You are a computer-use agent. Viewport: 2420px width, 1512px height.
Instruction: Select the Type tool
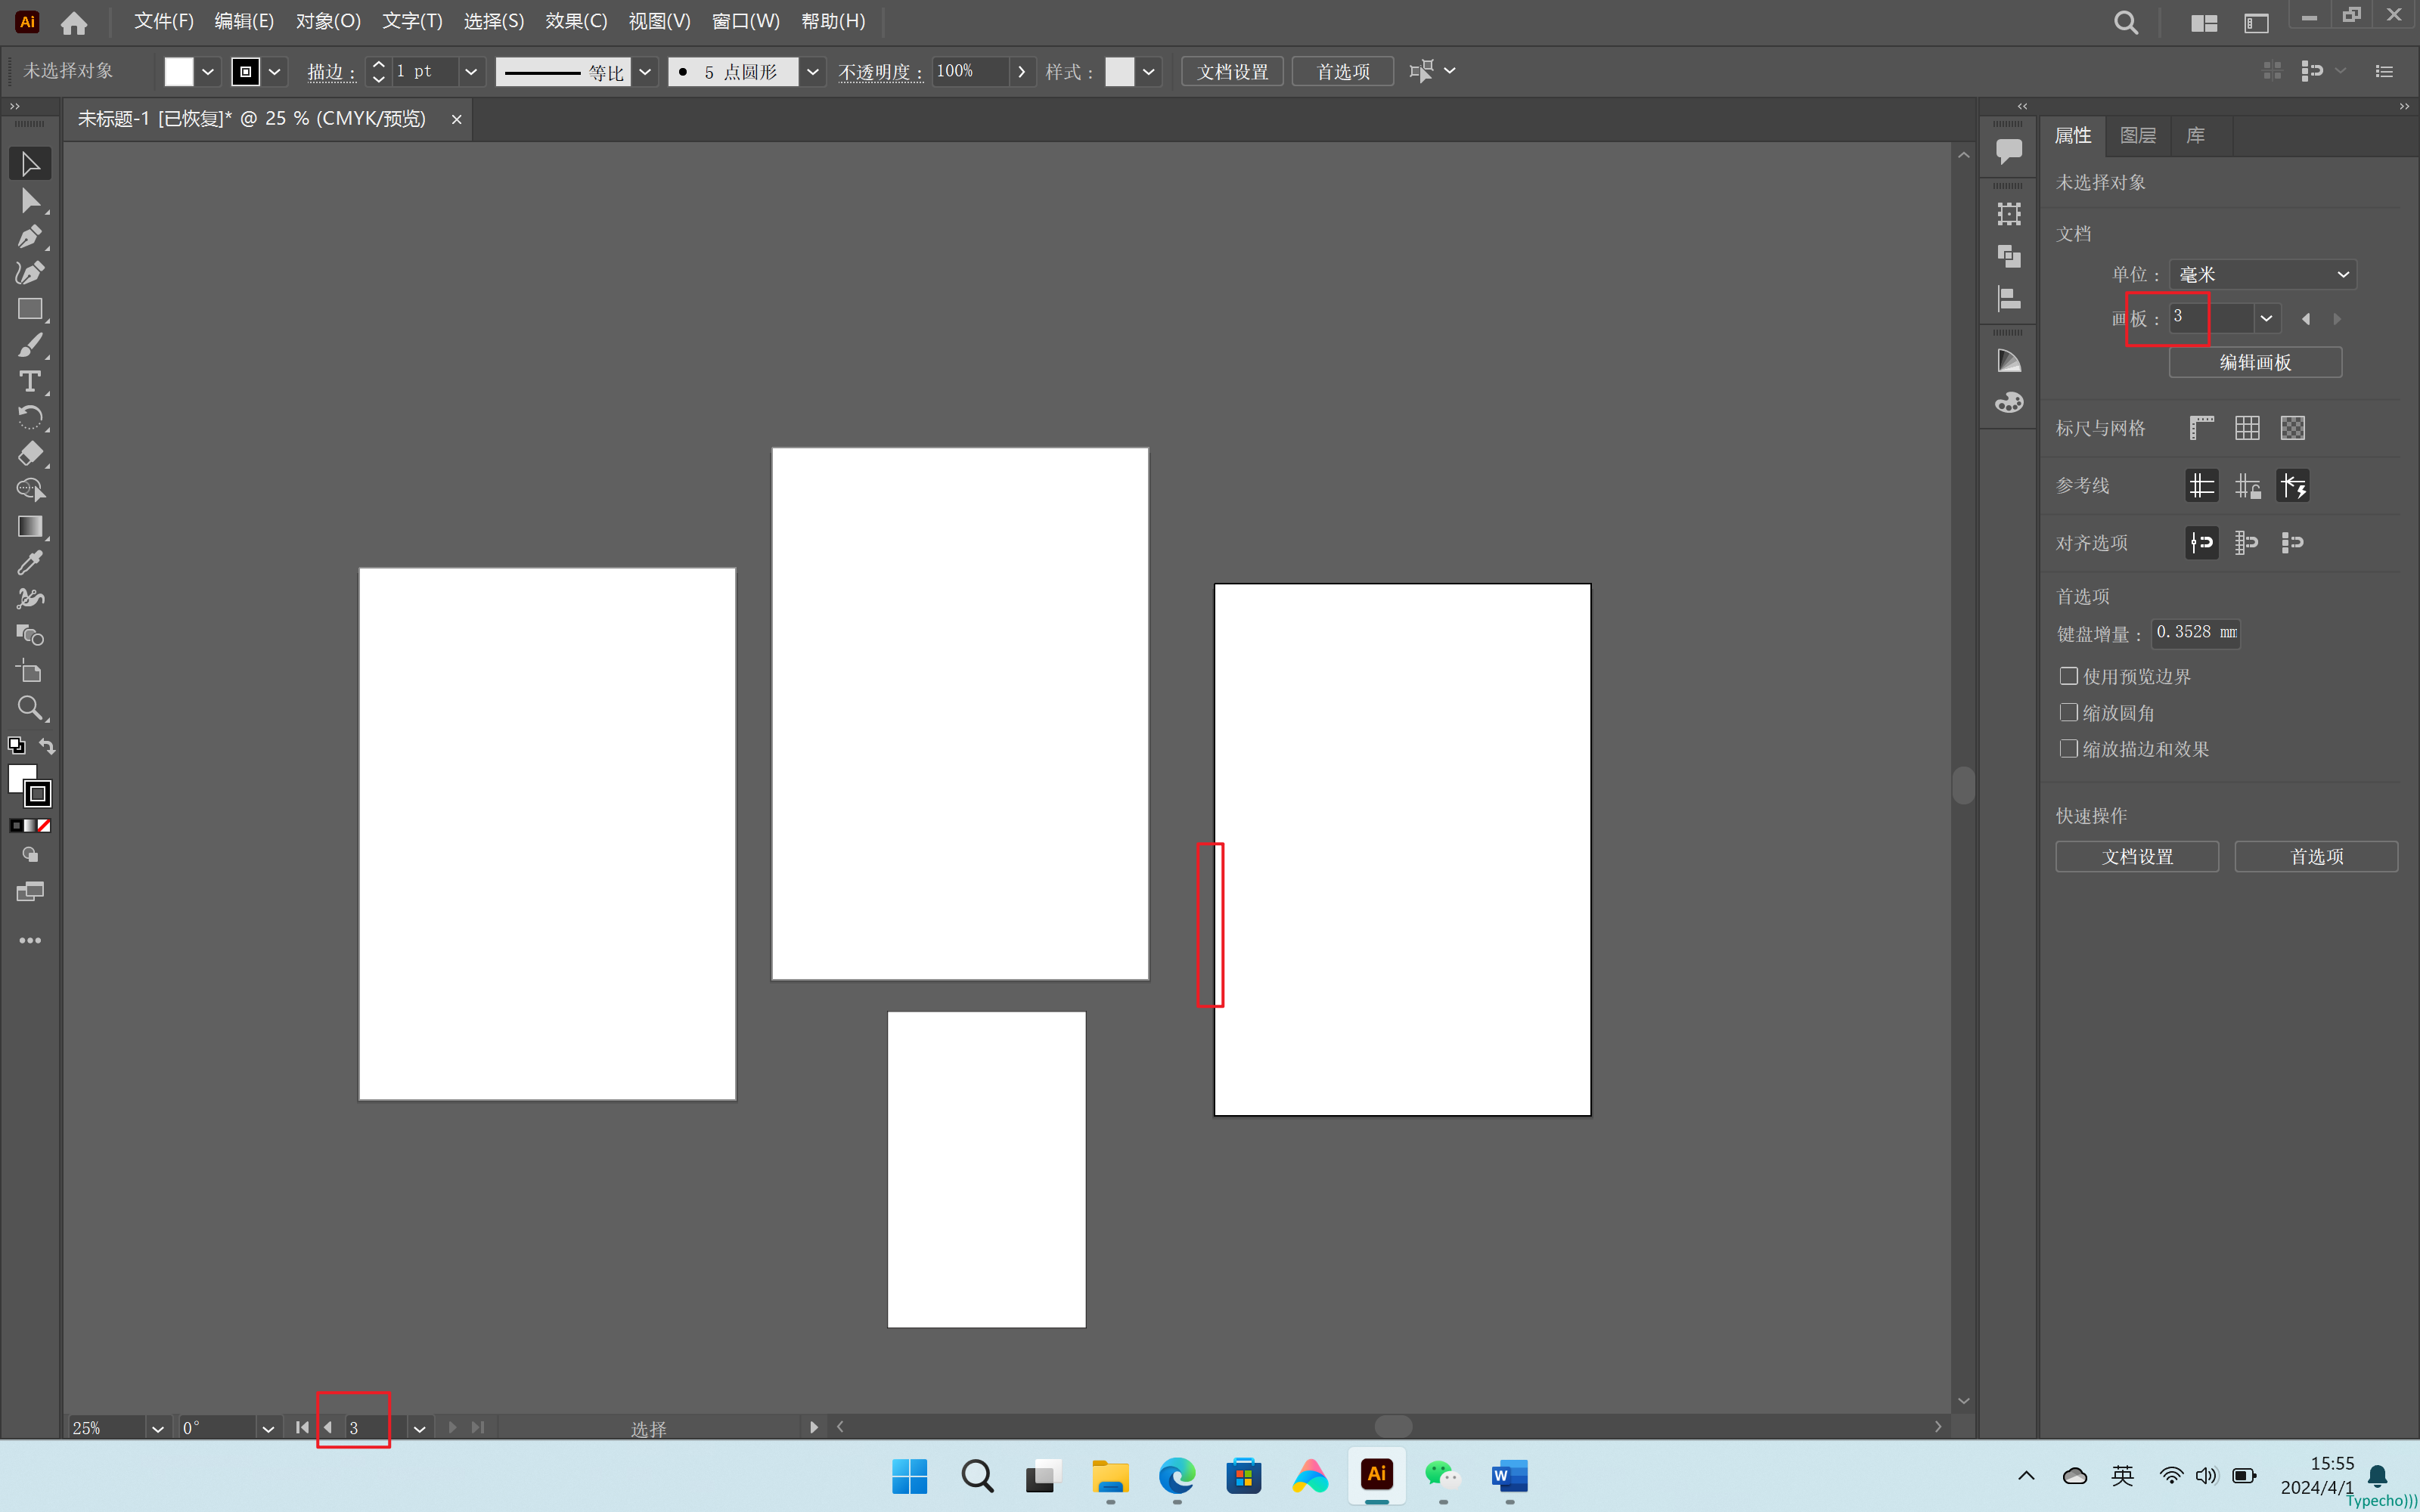tap(30, 381)
